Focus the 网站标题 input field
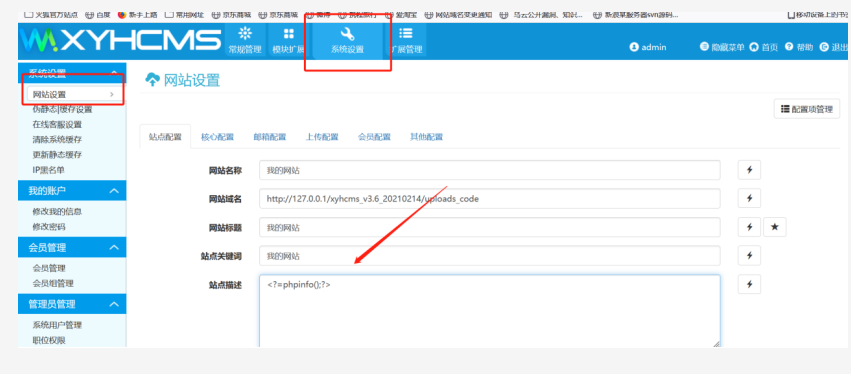Screen dimensions: 851x374 point(490,227)
